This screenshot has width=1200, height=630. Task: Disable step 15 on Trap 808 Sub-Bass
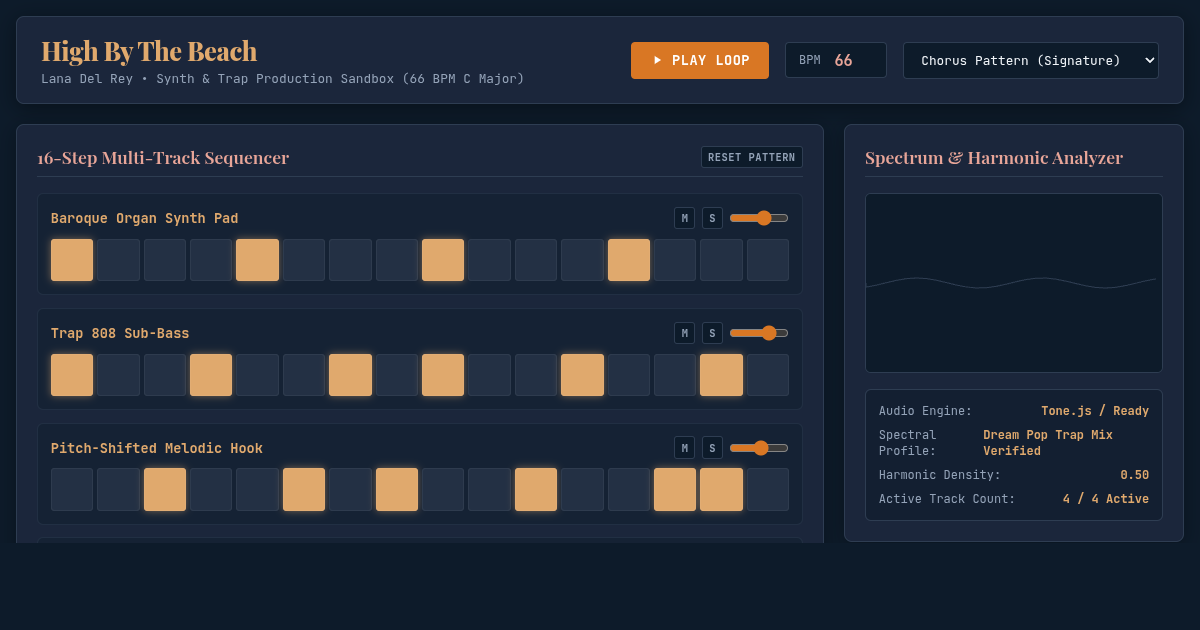[x=721, y=375]
